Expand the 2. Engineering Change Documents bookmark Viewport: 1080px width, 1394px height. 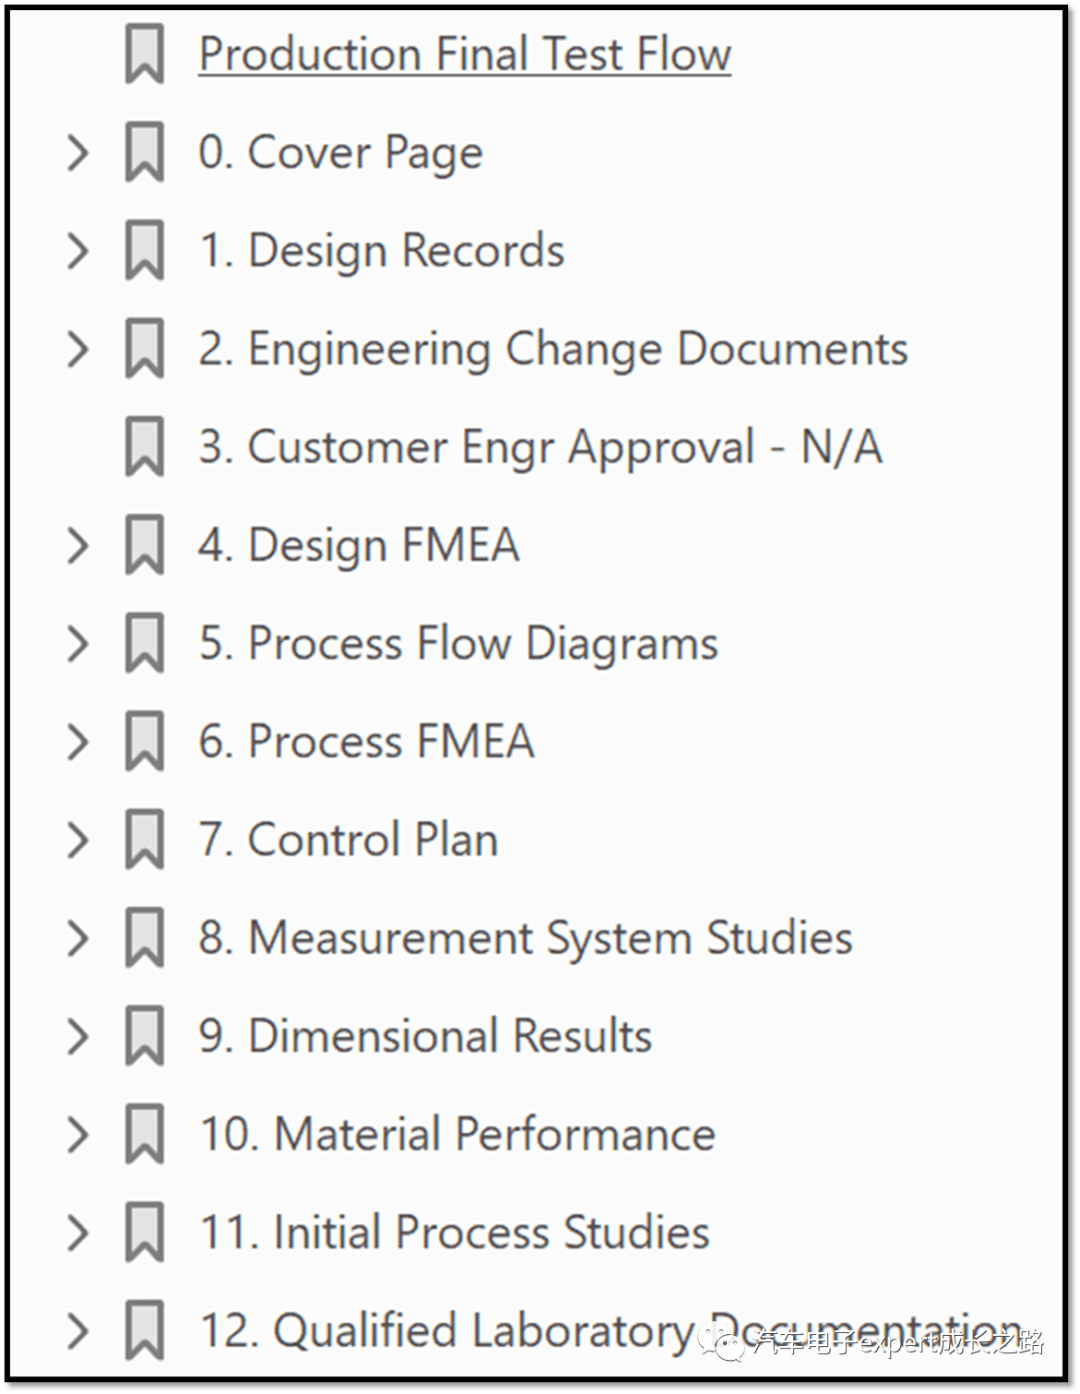[77, 349]
